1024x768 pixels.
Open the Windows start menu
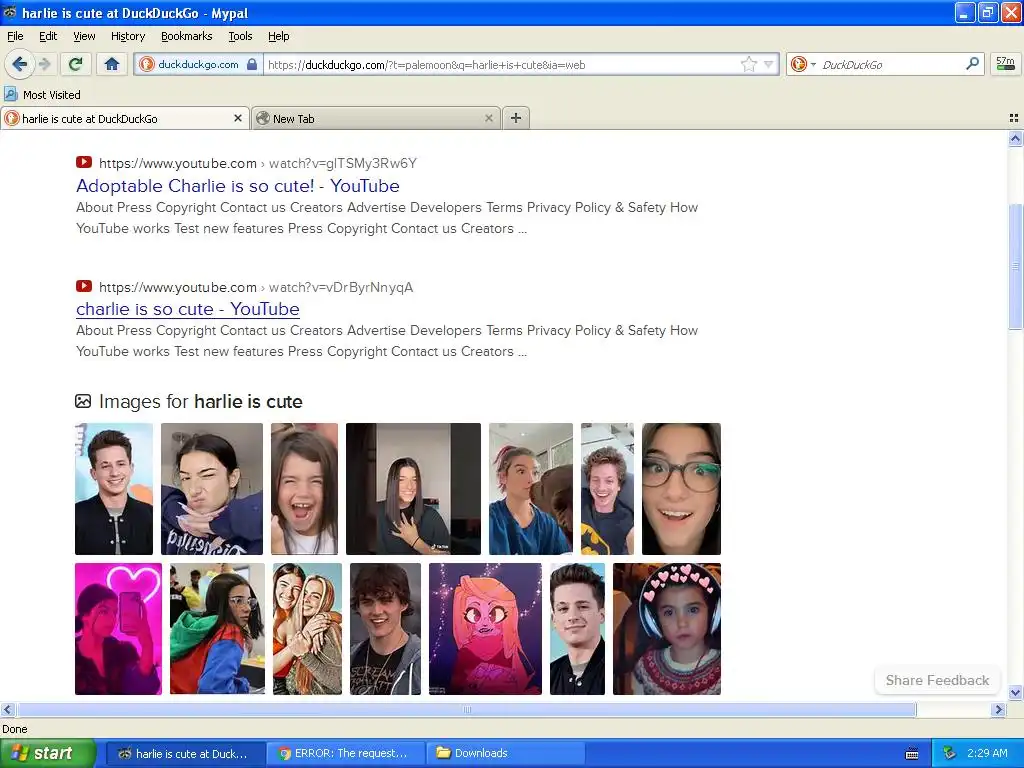pyautogui.click(x=47, y=753)
